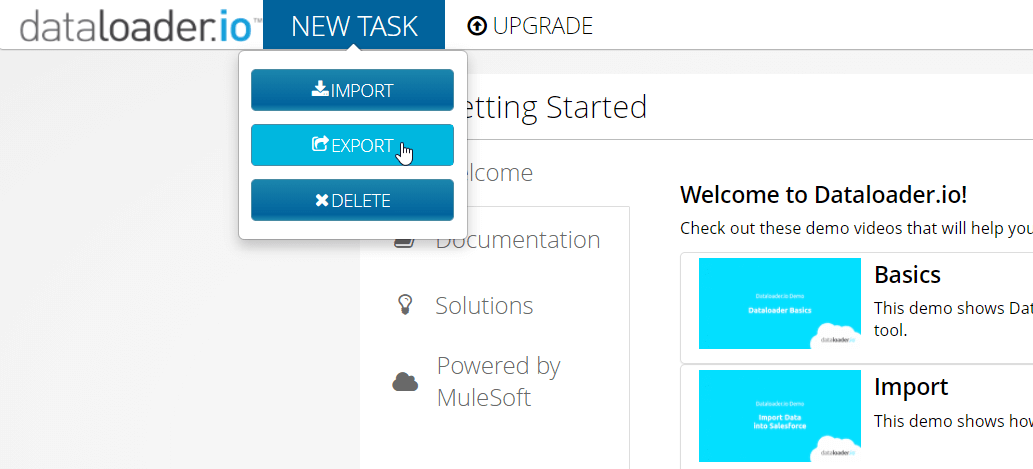This screenshot has height=469, width=1033.
Task: Click the Basics heading
Action: point(907,275)
